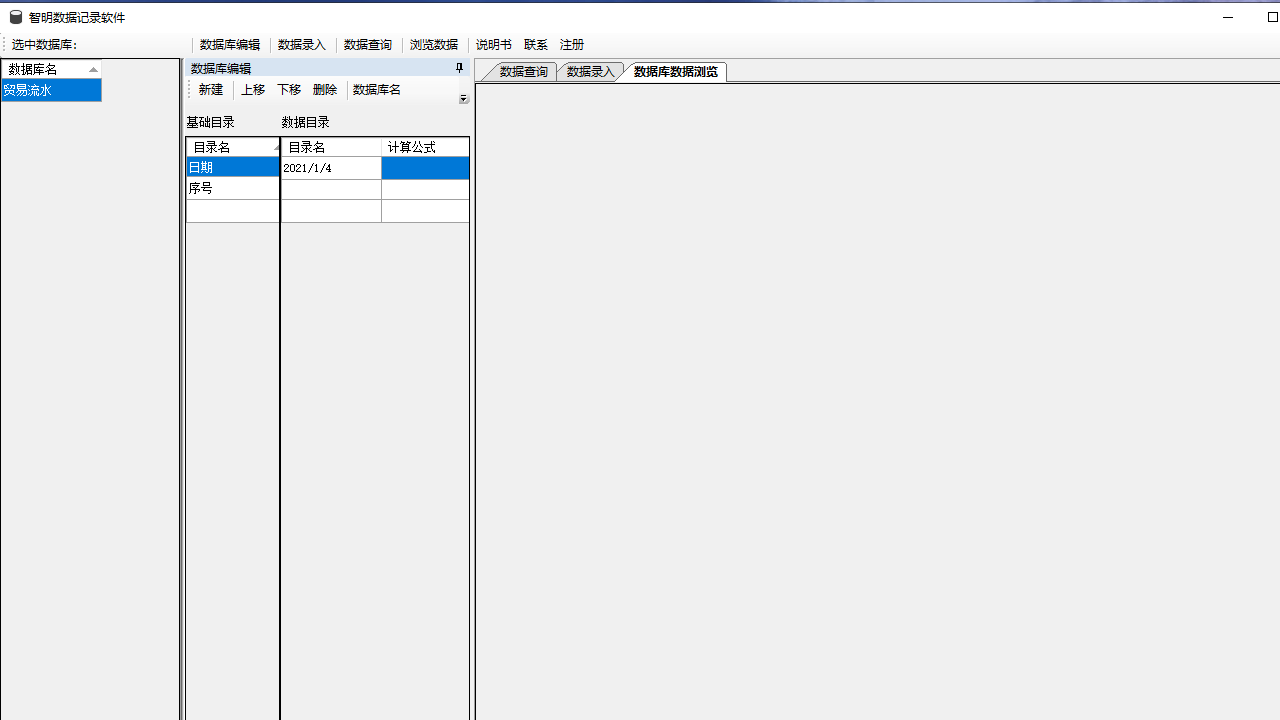The image size is (1280, 720).
Task: Click the database app icon in title bar
Action: (x=16, y=17)
